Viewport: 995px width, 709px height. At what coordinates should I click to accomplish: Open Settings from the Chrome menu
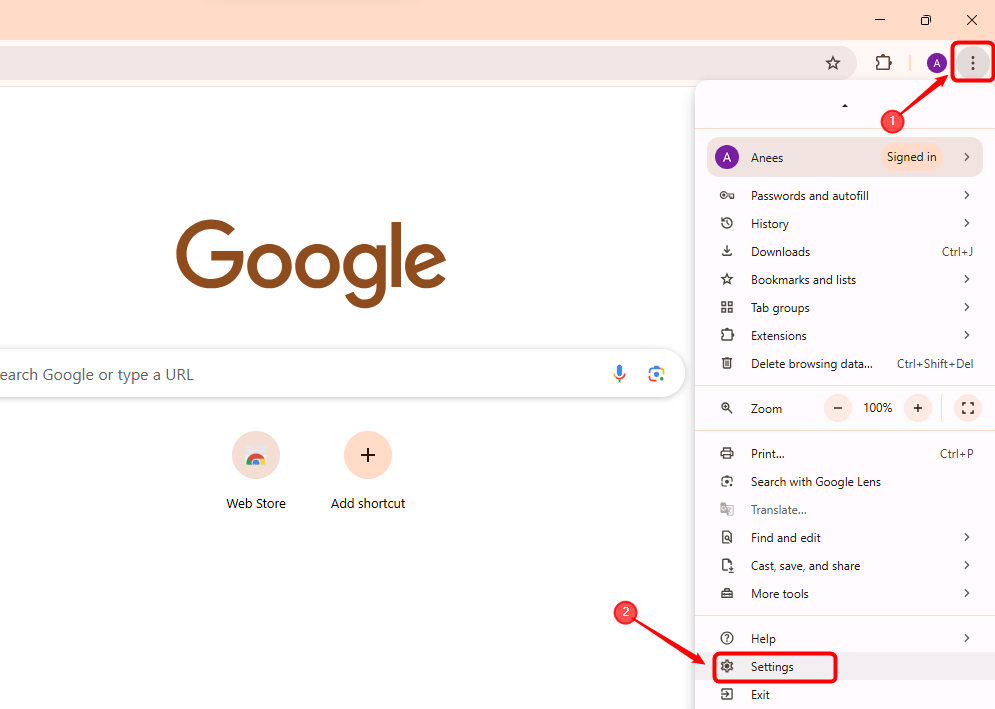tap(845, 666)
